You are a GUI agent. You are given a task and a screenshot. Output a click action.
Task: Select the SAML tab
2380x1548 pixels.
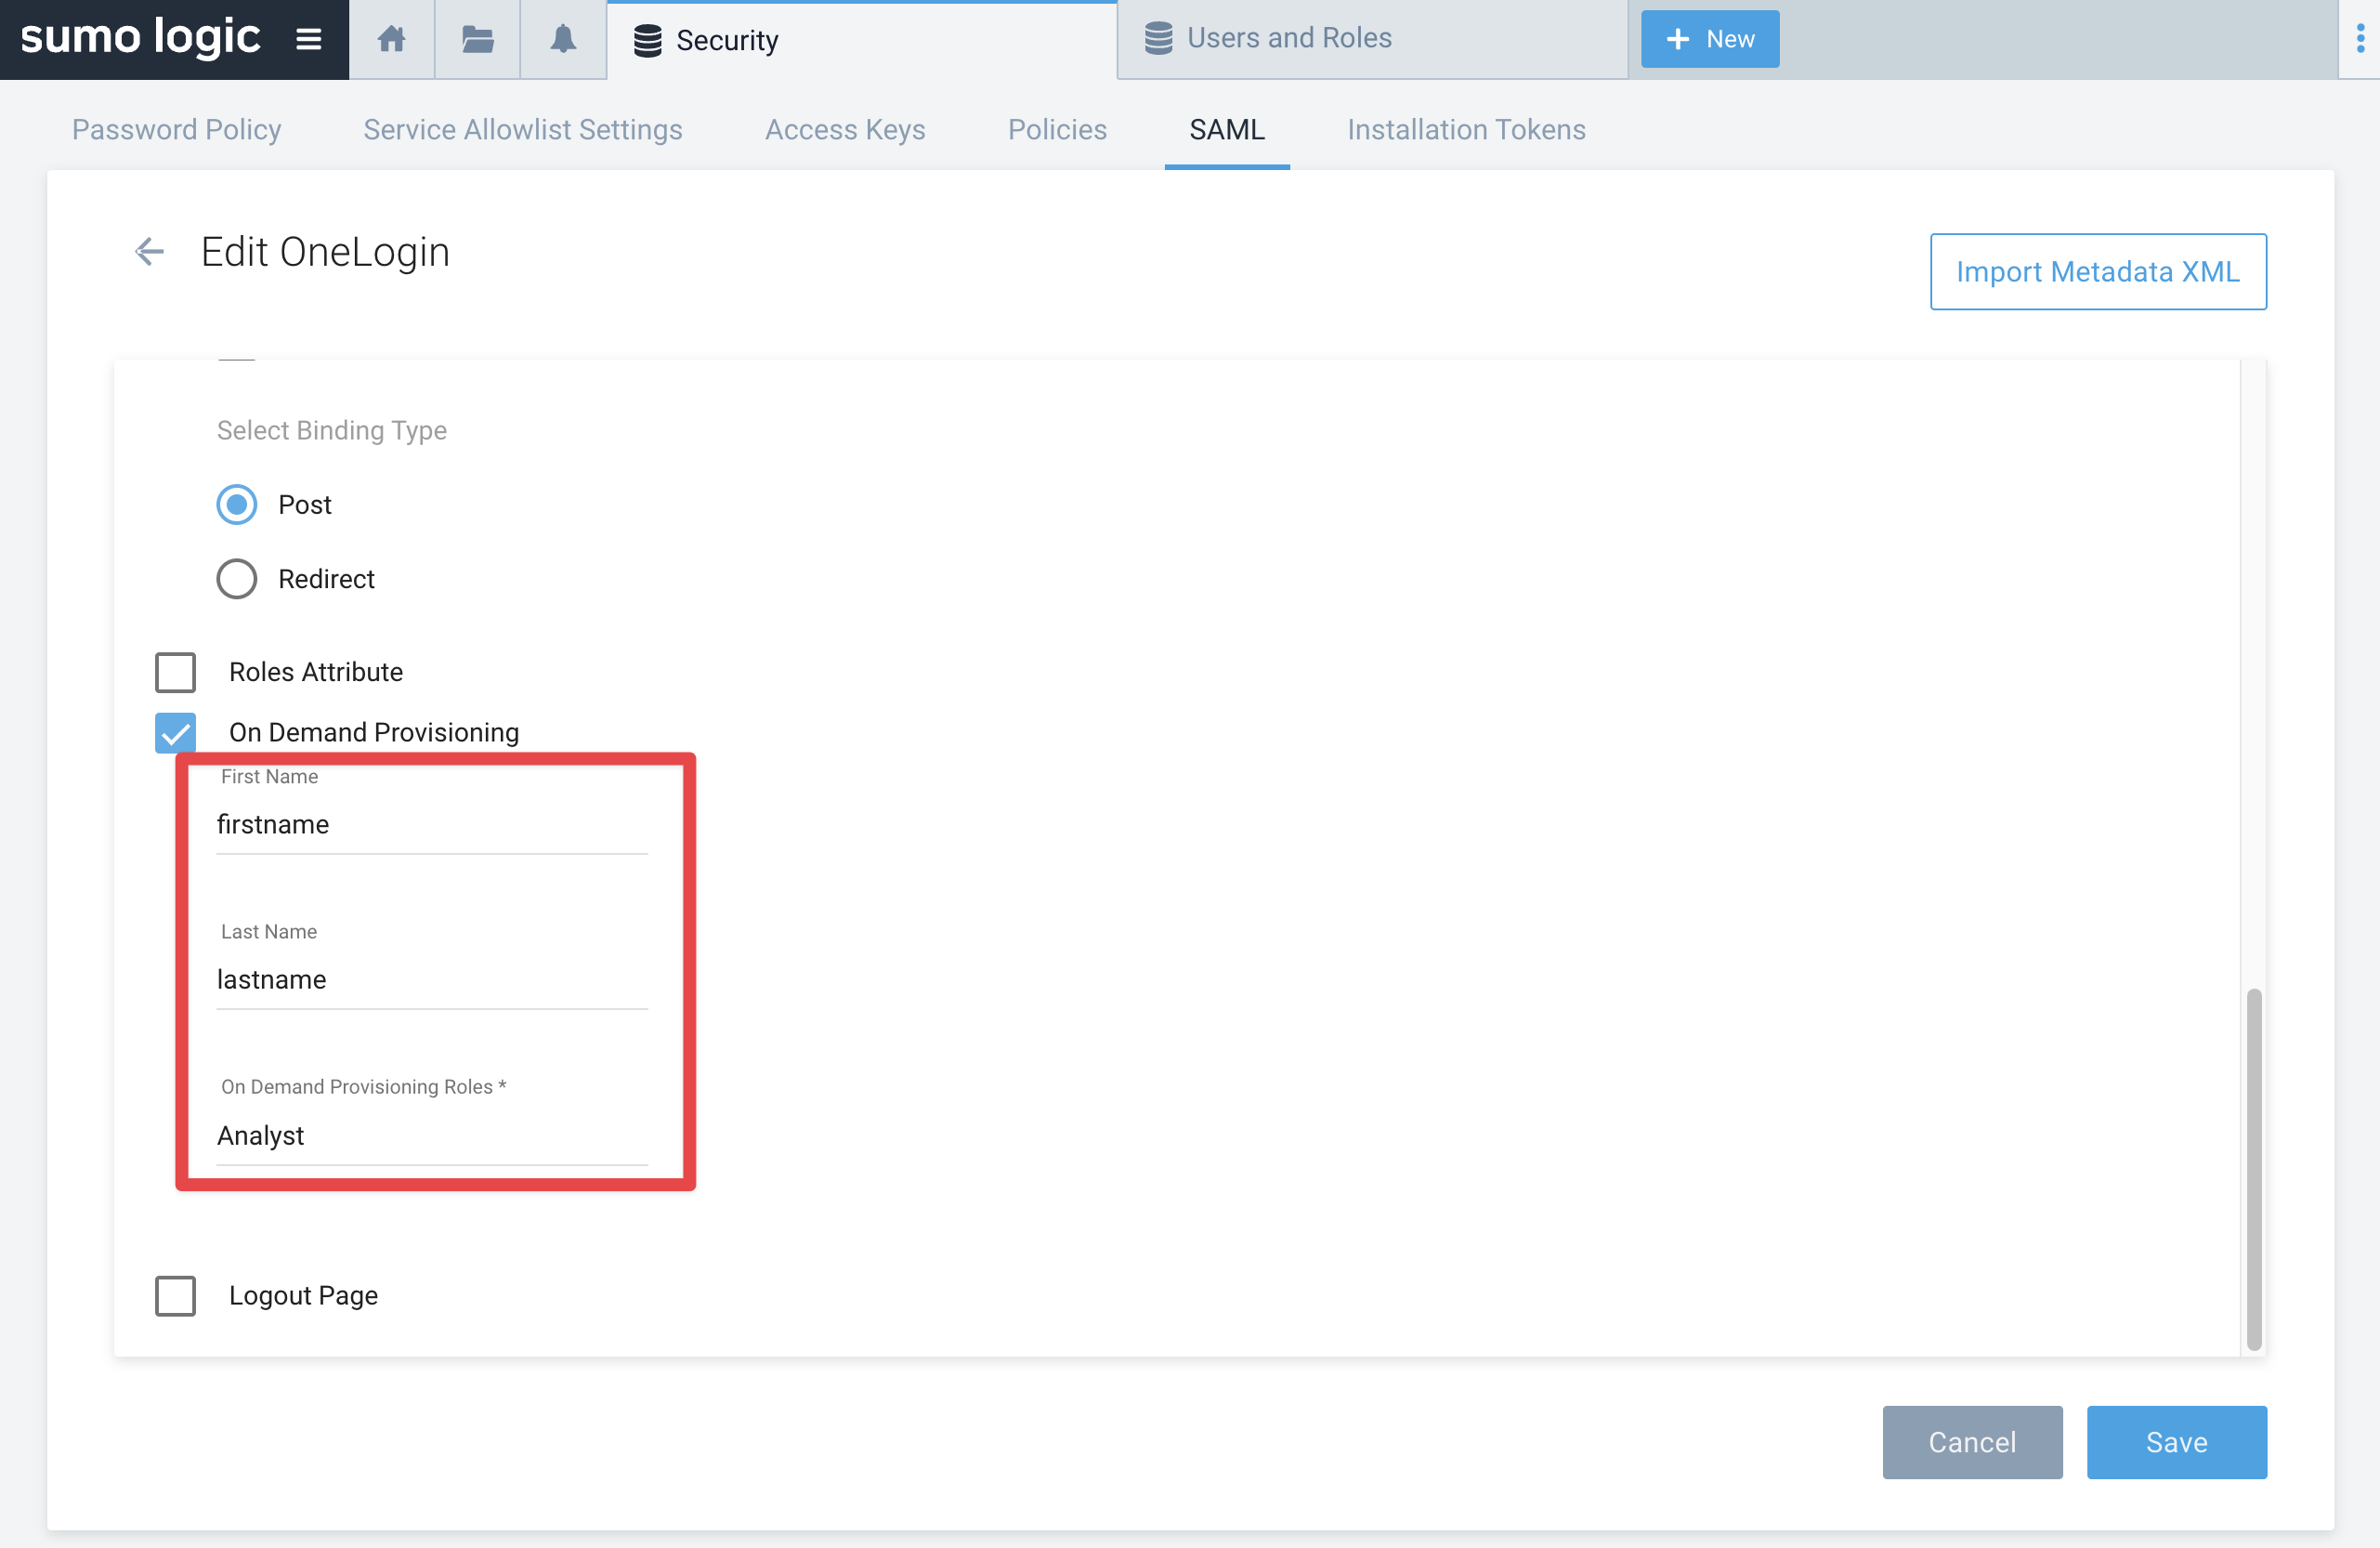pyautogui.click(x=1227, y=130)
